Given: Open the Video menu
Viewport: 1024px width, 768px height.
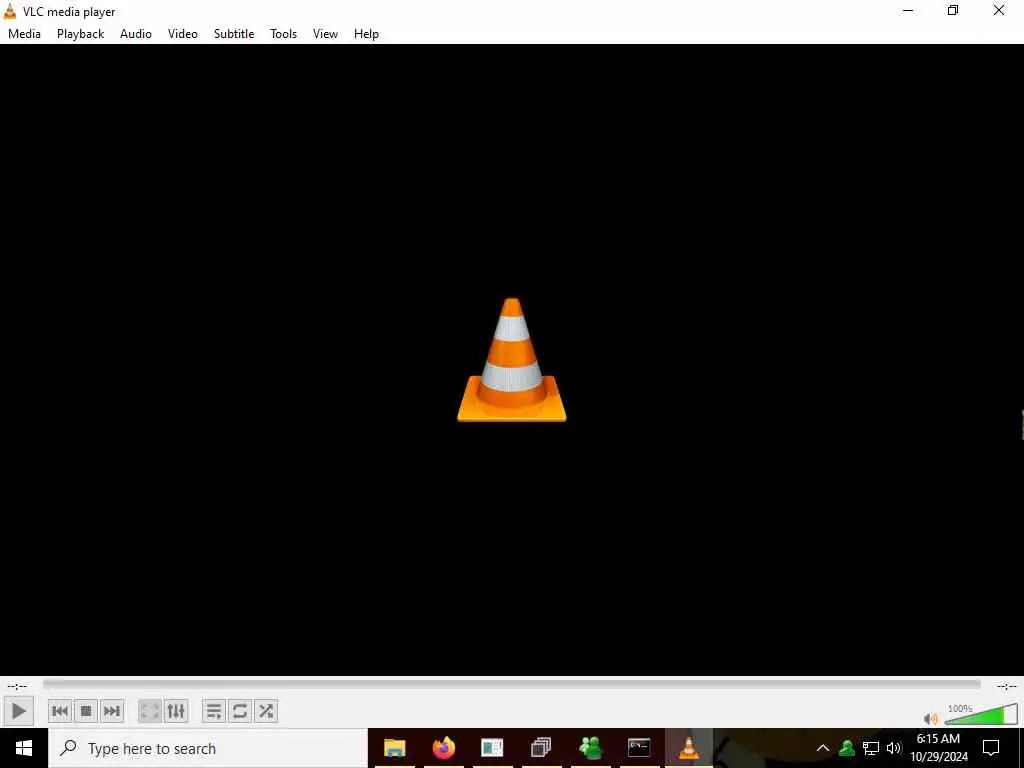Looking at the screenshot, I should pyautogui.click(x=183, y=34).
